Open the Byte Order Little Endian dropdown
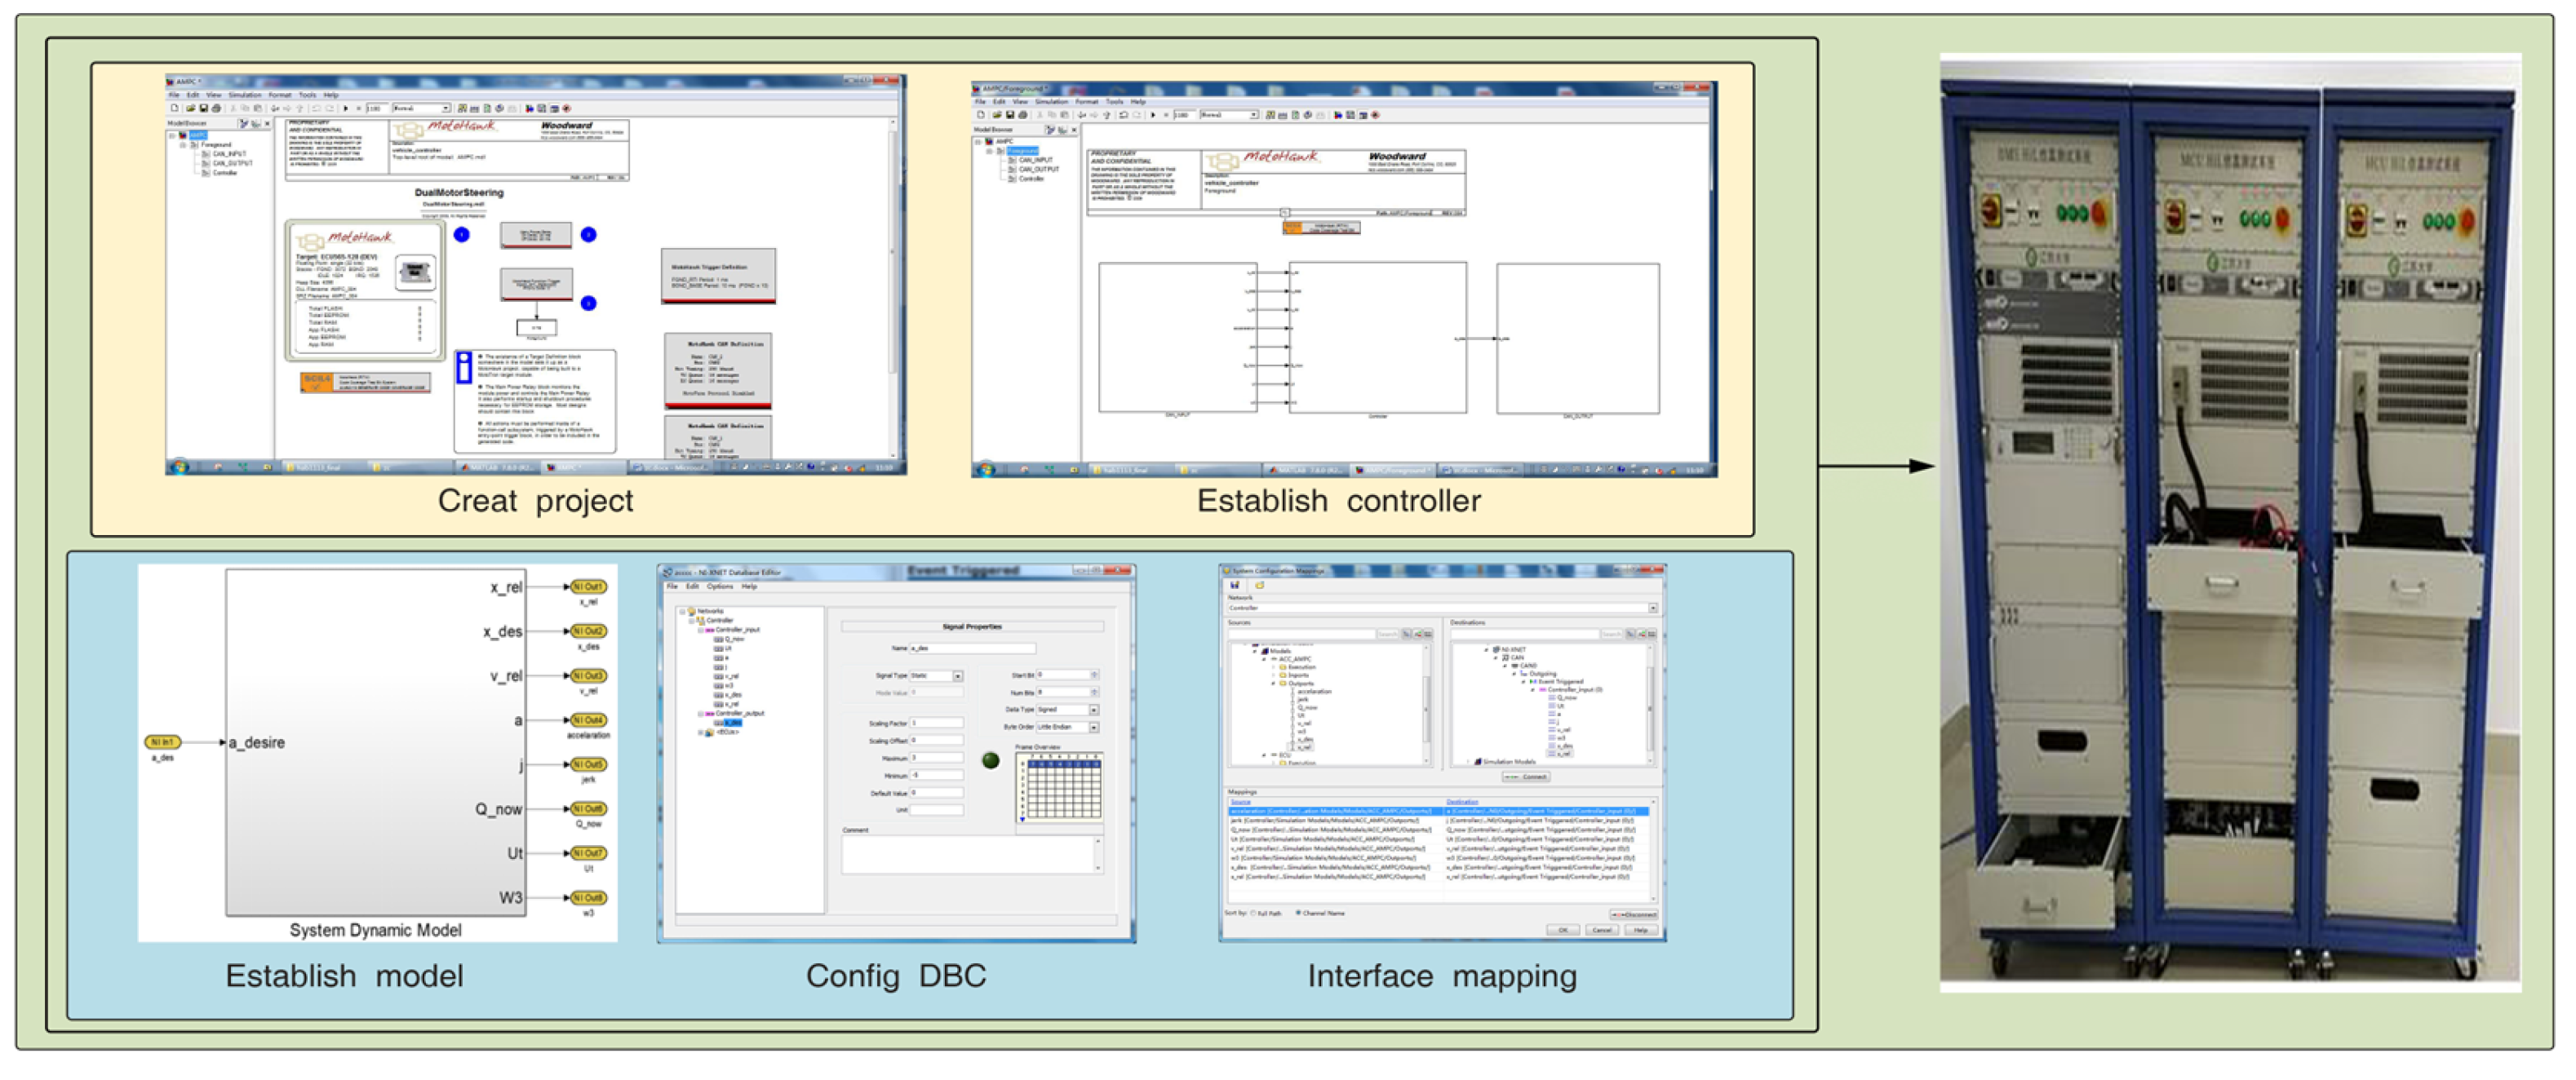Screen dimensions: 2576x1080 pos(1093,727)
